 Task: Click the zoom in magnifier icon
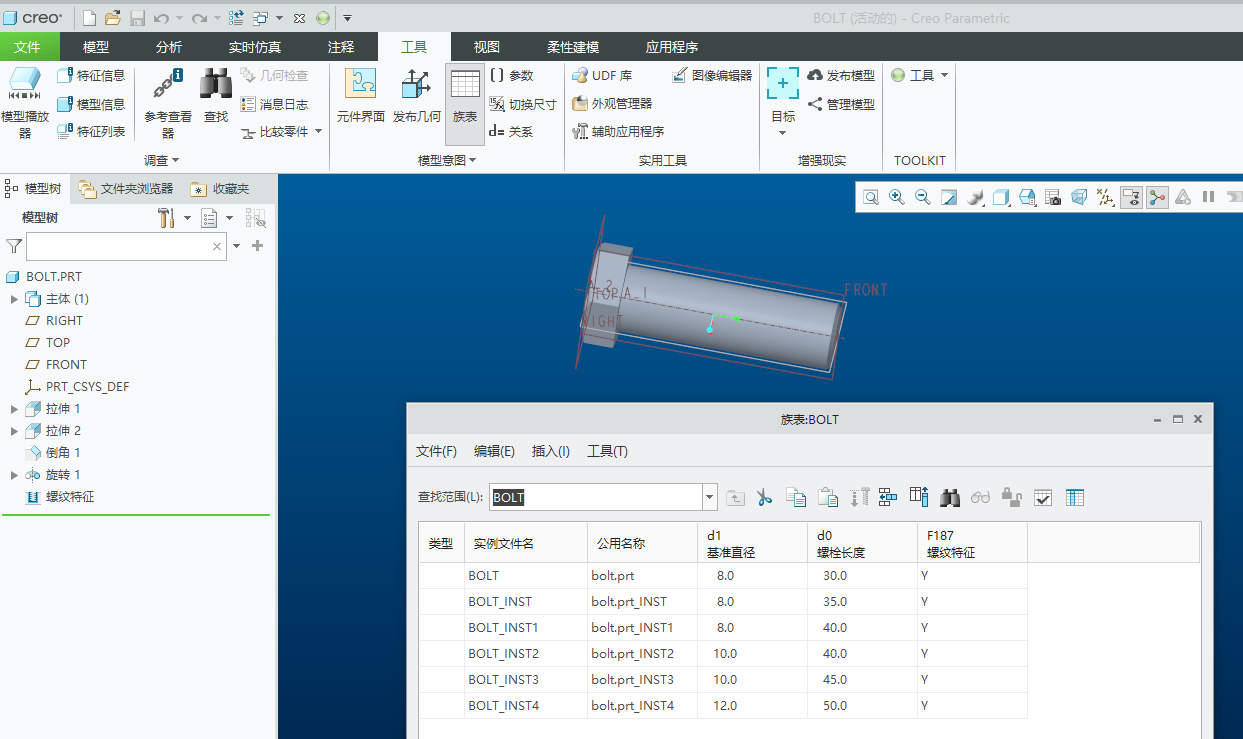click(x=897, y=198)
